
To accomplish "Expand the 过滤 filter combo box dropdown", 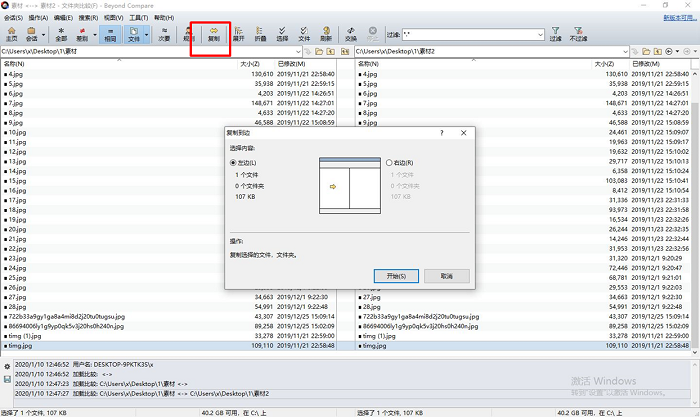I will point(540,34).
